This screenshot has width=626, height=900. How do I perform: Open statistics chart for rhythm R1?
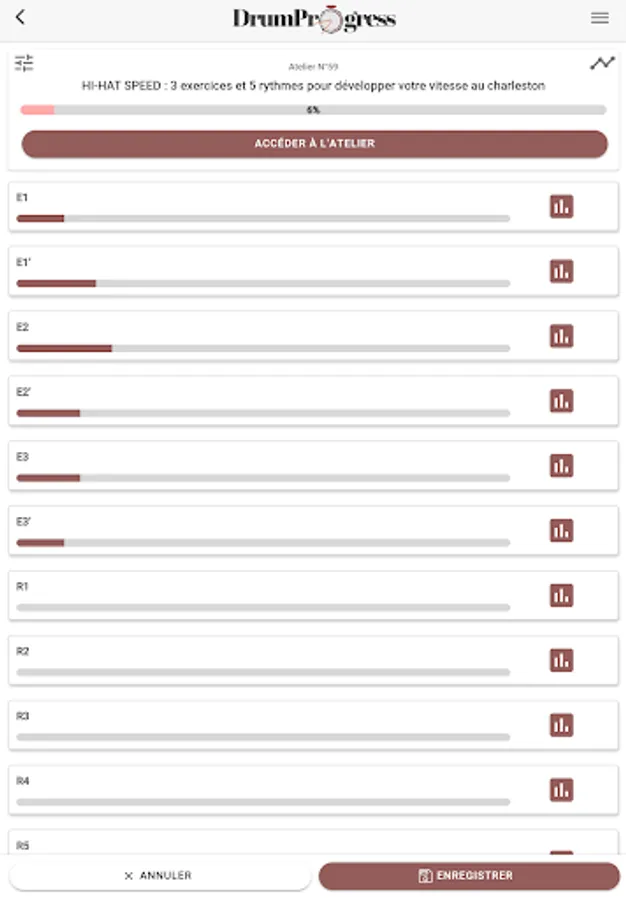(561, 596)
